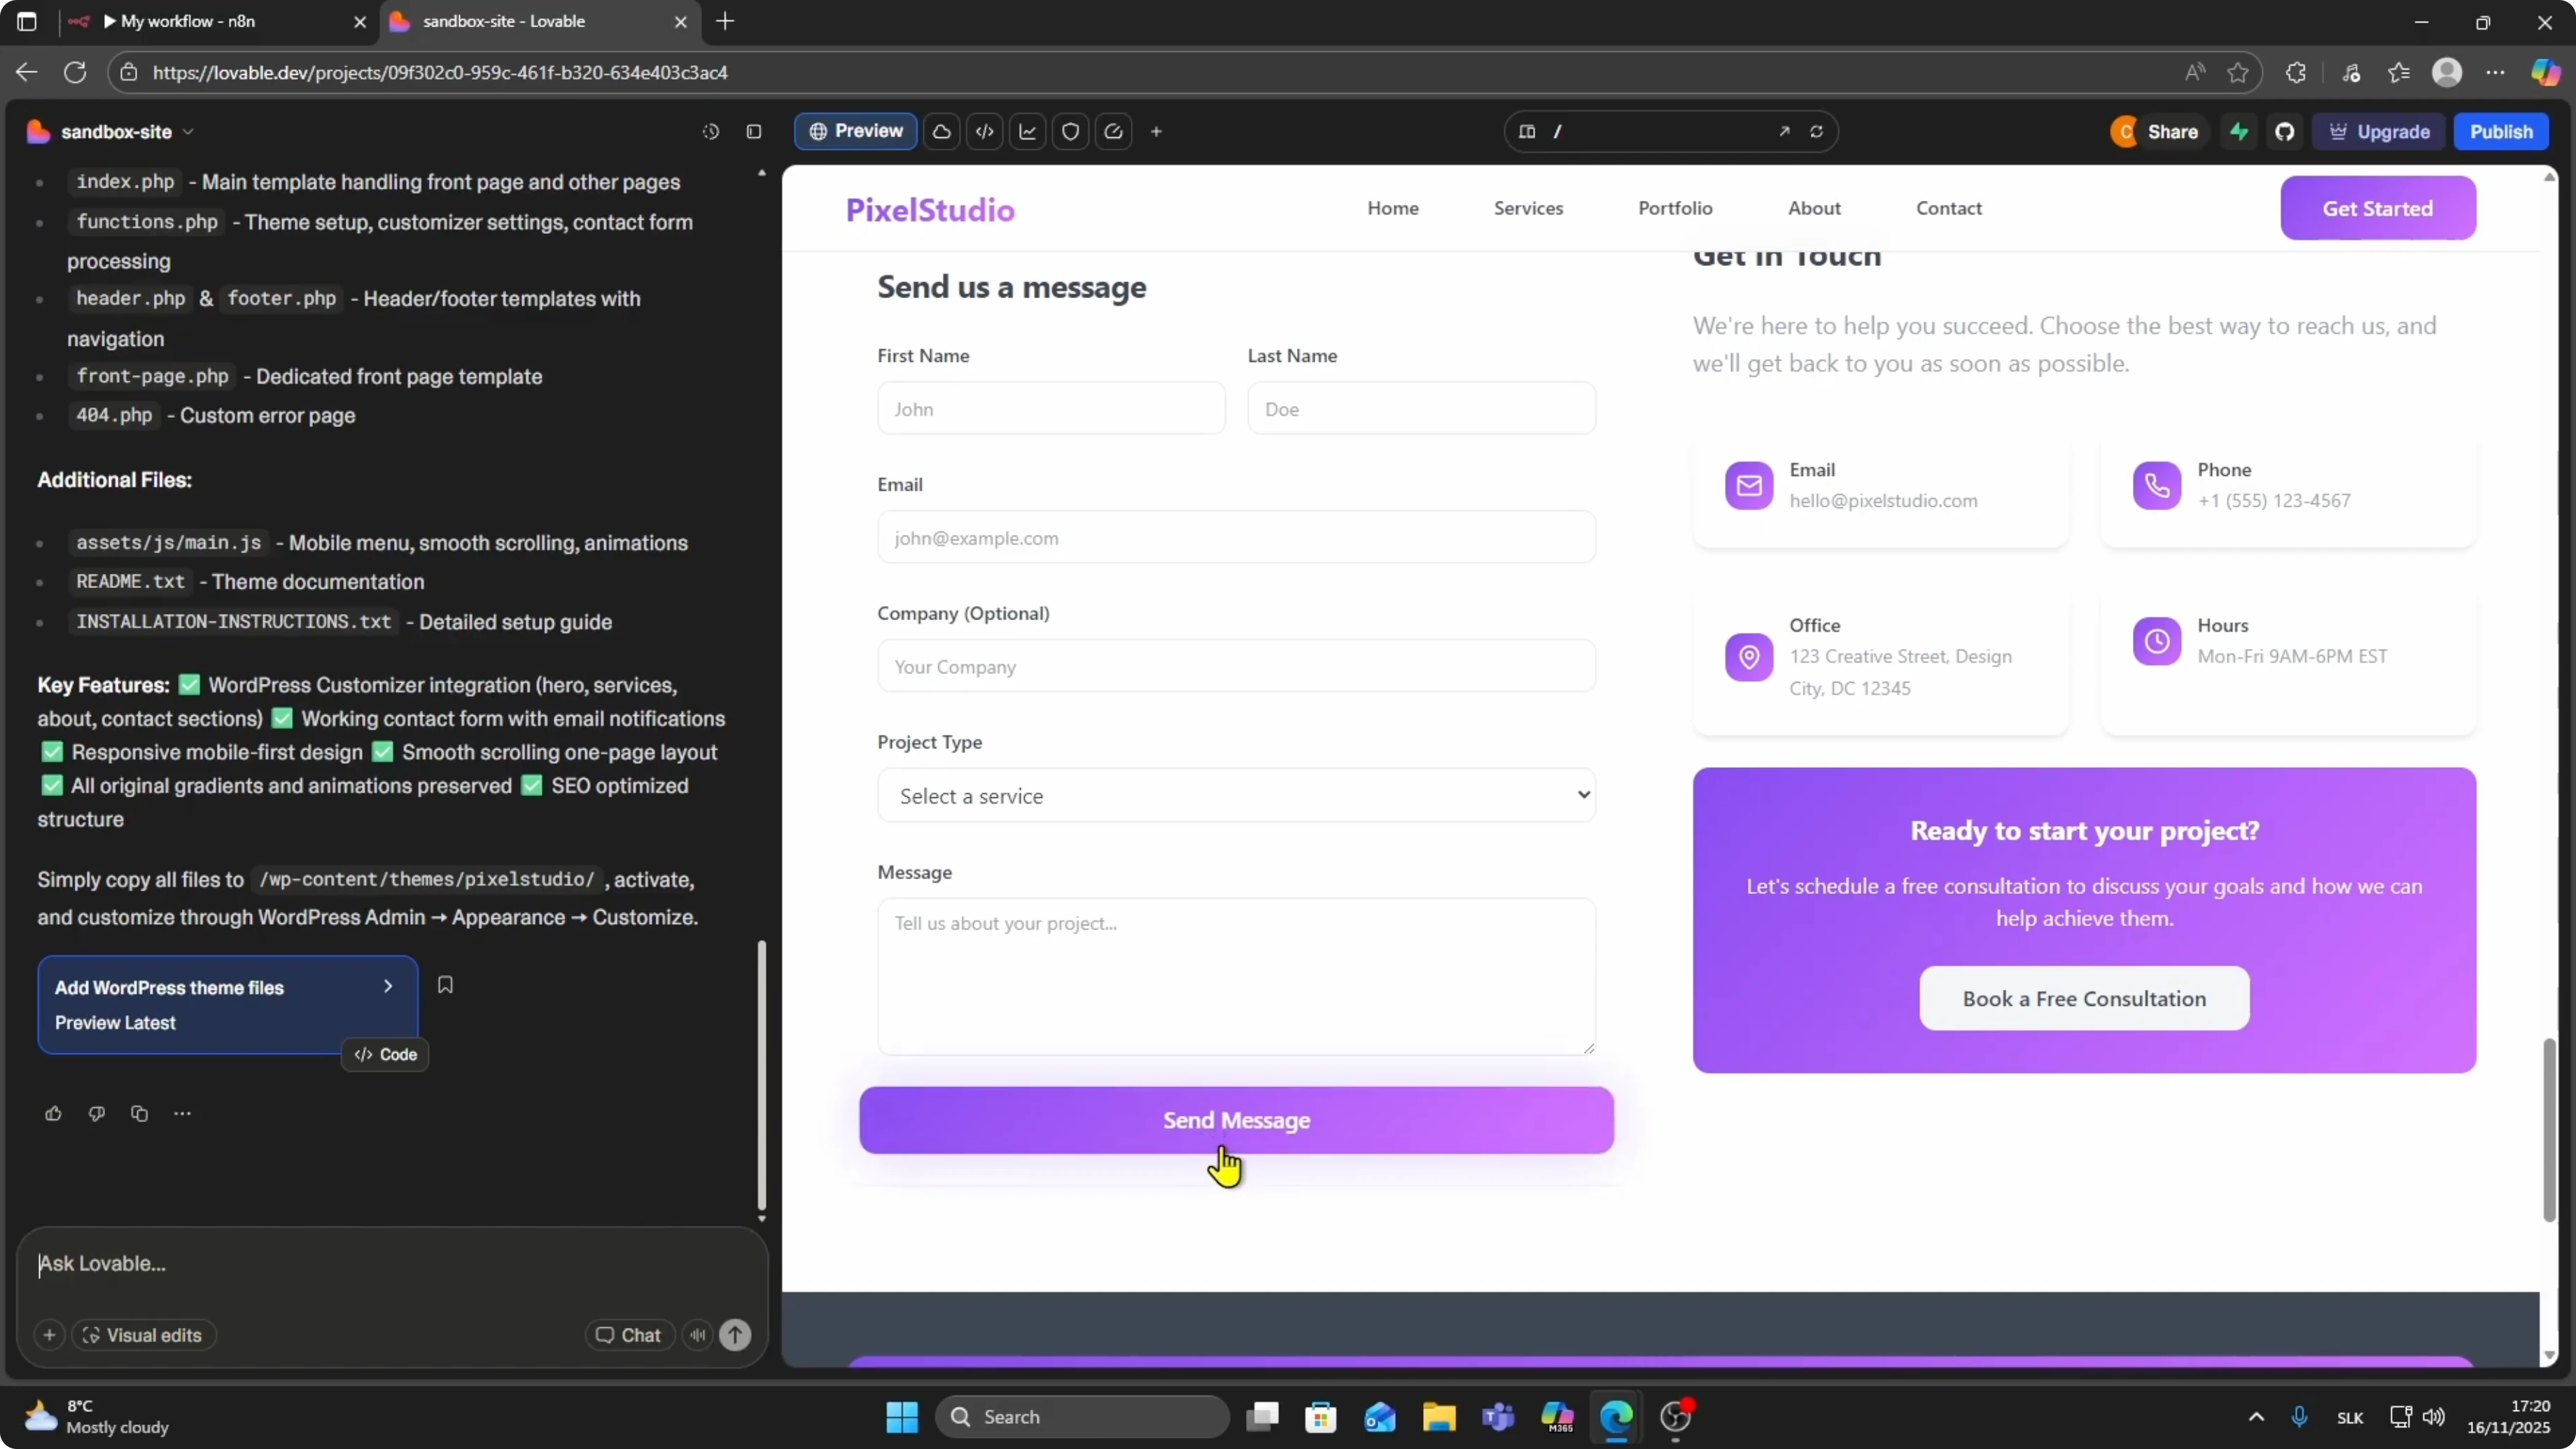The width and height of the screenshot is (2576, 1449).
Task: Toggle Chat mode in prompt box
Action: pyautogui.click(x=629, y=1335)
